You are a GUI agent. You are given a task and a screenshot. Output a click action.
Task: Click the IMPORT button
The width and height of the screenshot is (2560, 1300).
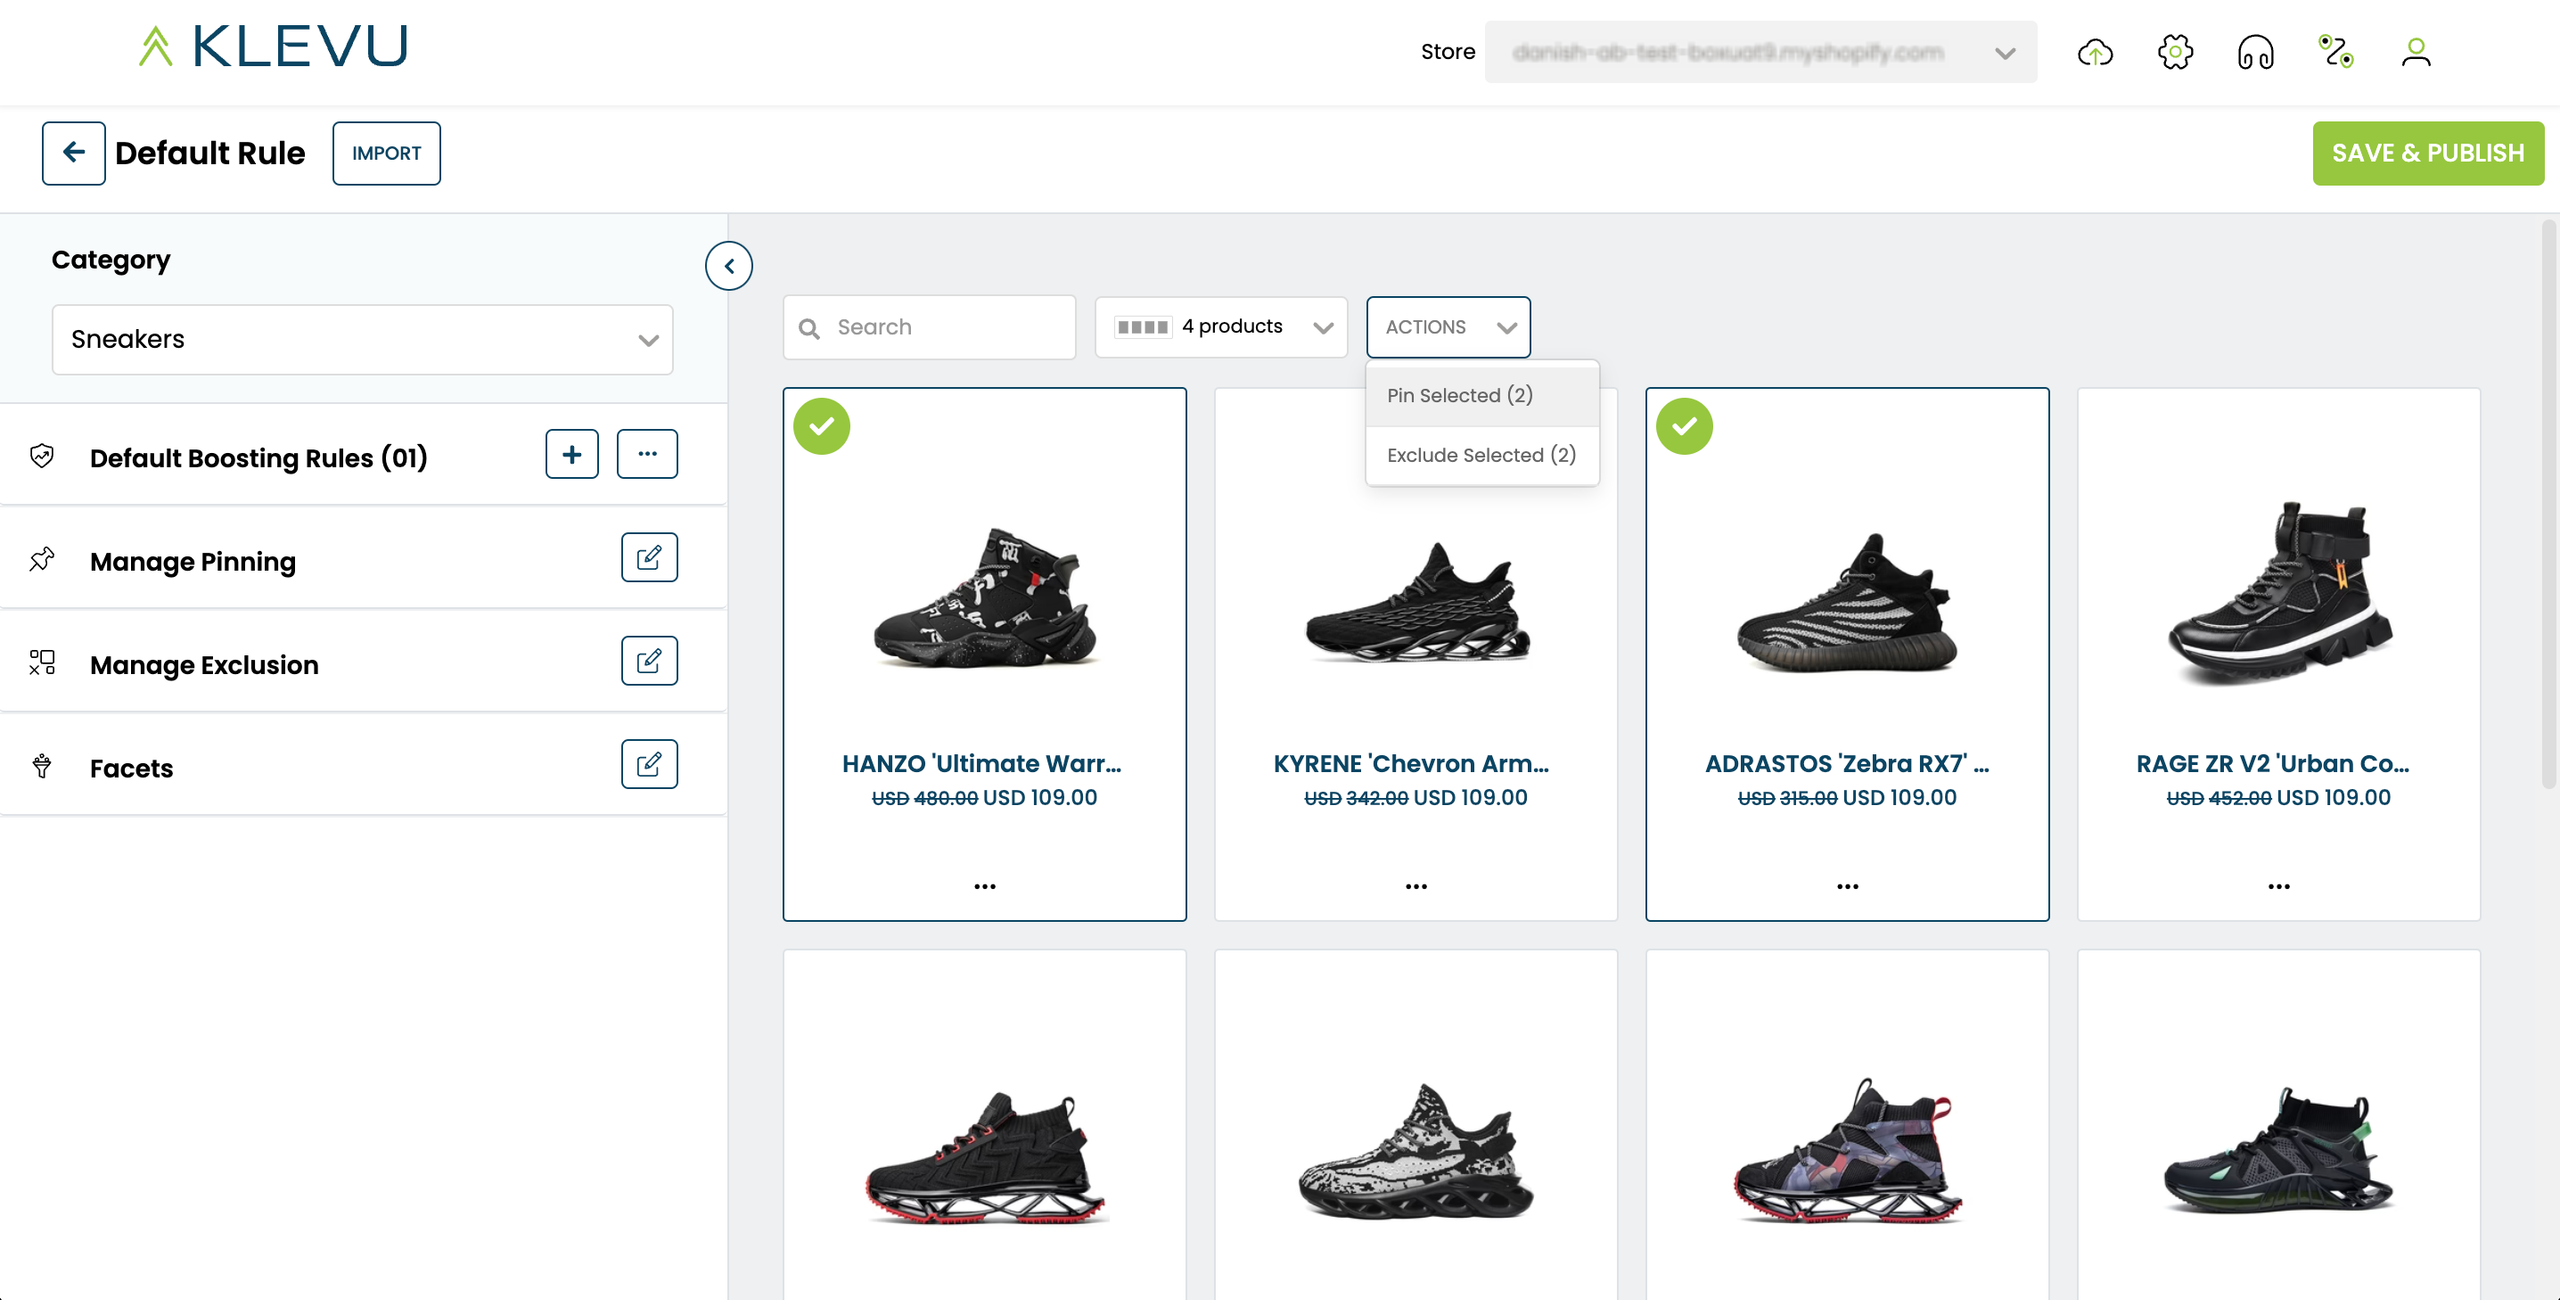pyautogui.click(x=386, y=153)
